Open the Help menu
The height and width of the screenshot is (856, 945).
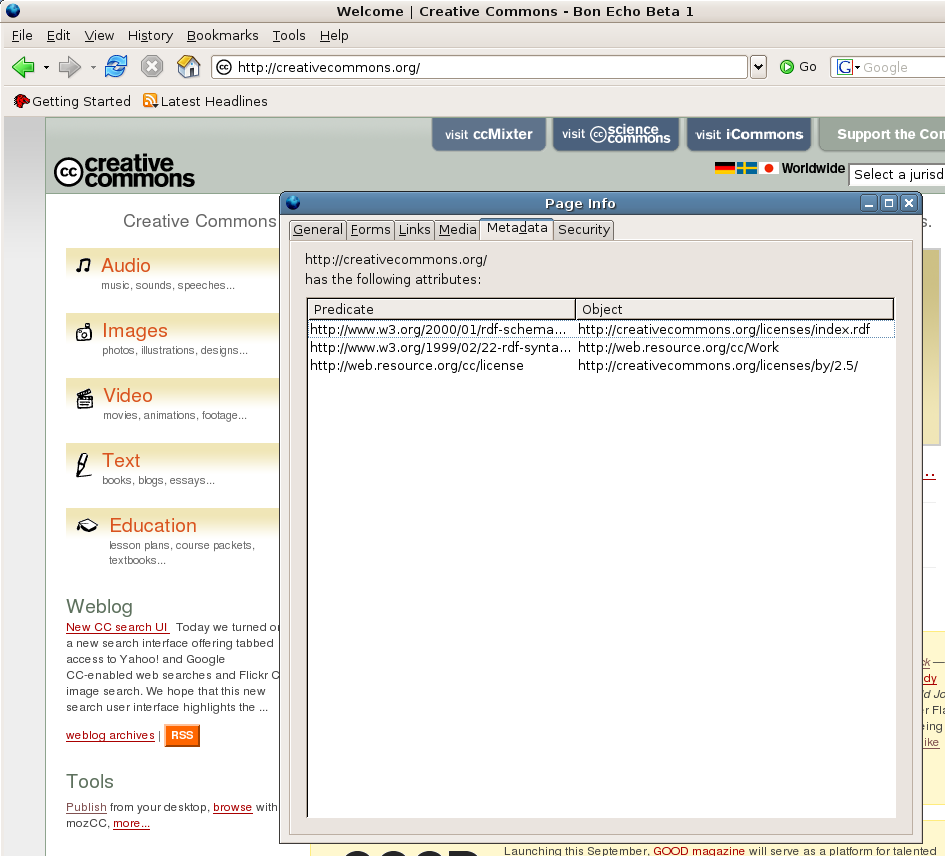pos(334,36)
